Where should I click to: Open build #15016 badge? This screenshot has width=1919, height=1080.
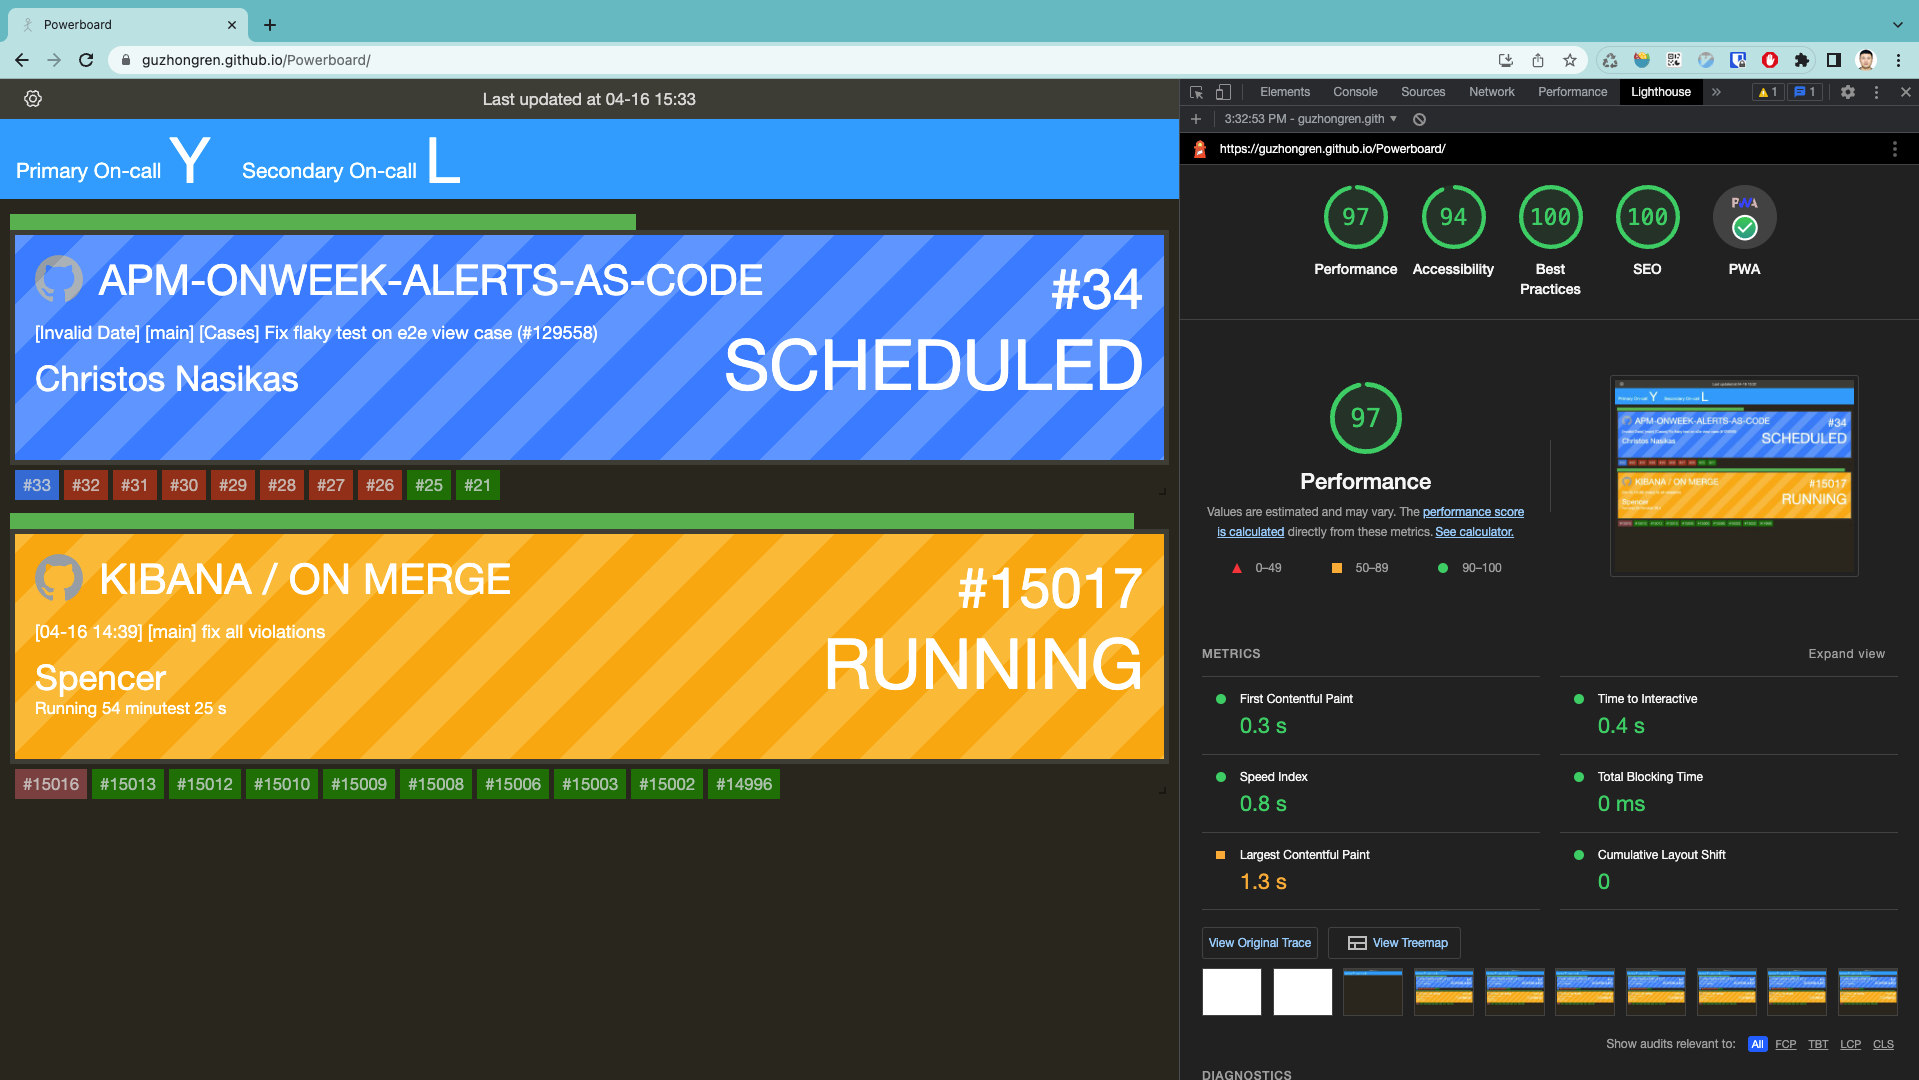point(51,784)
